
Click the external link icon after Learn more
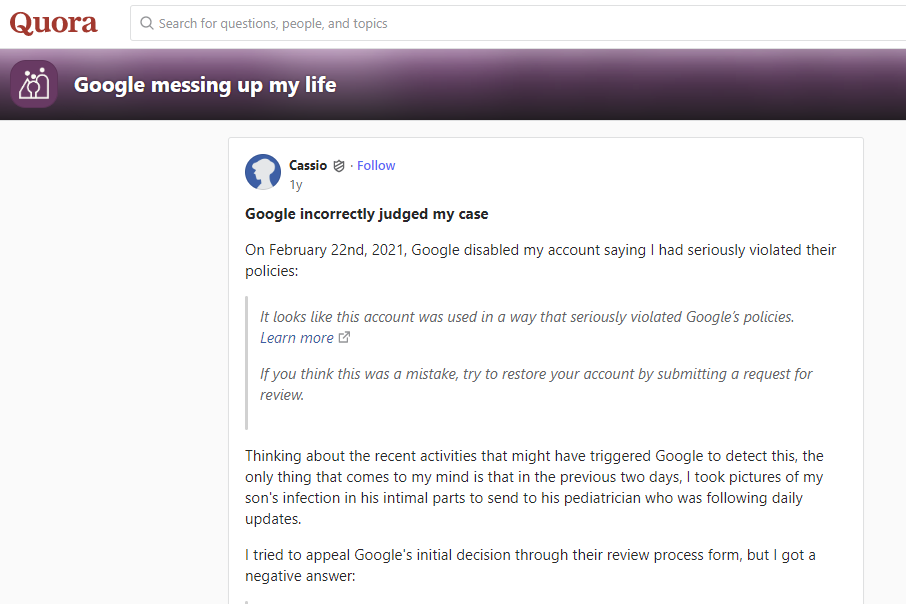pos(345,338)
